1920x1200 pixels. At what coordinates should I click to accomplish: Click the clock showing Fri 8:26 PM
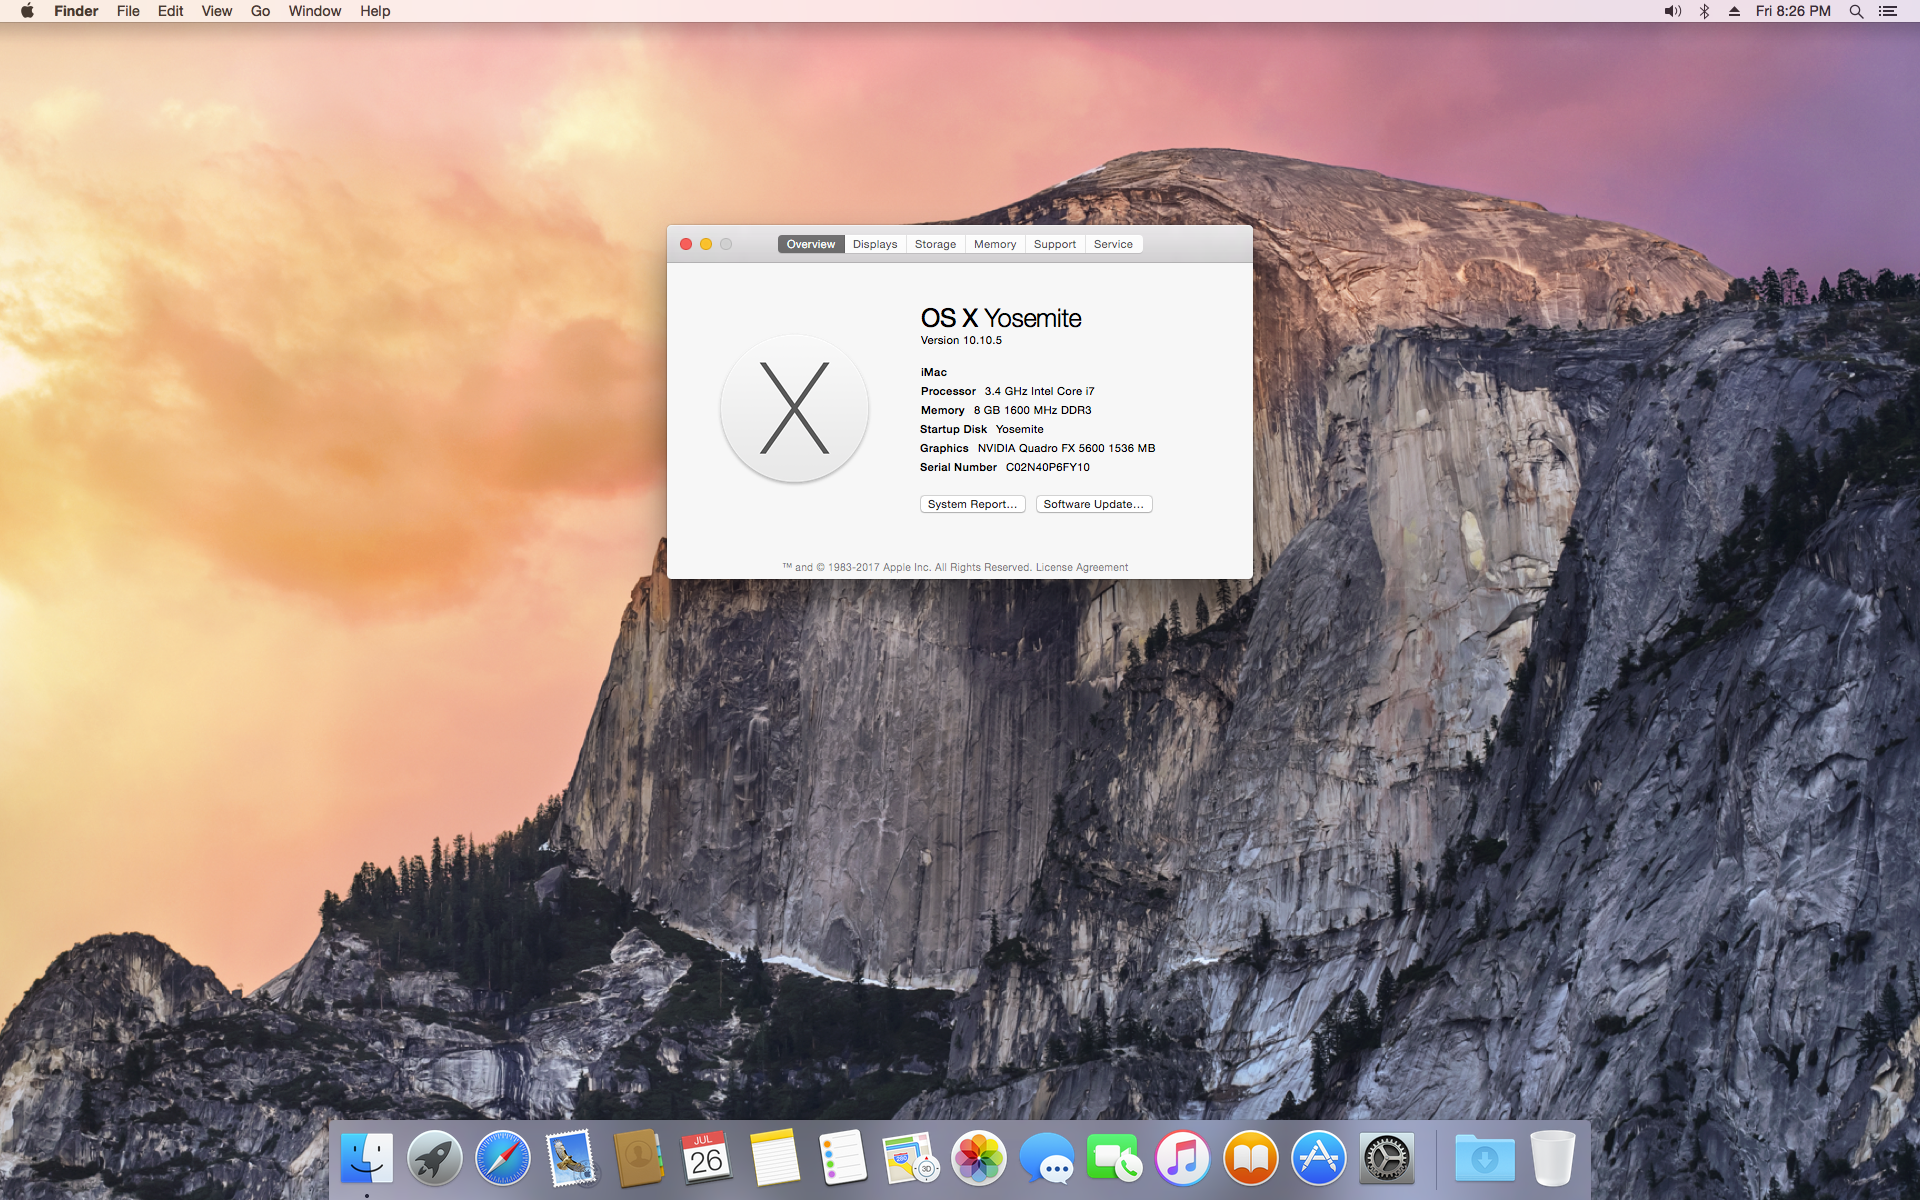[1793, 11]
